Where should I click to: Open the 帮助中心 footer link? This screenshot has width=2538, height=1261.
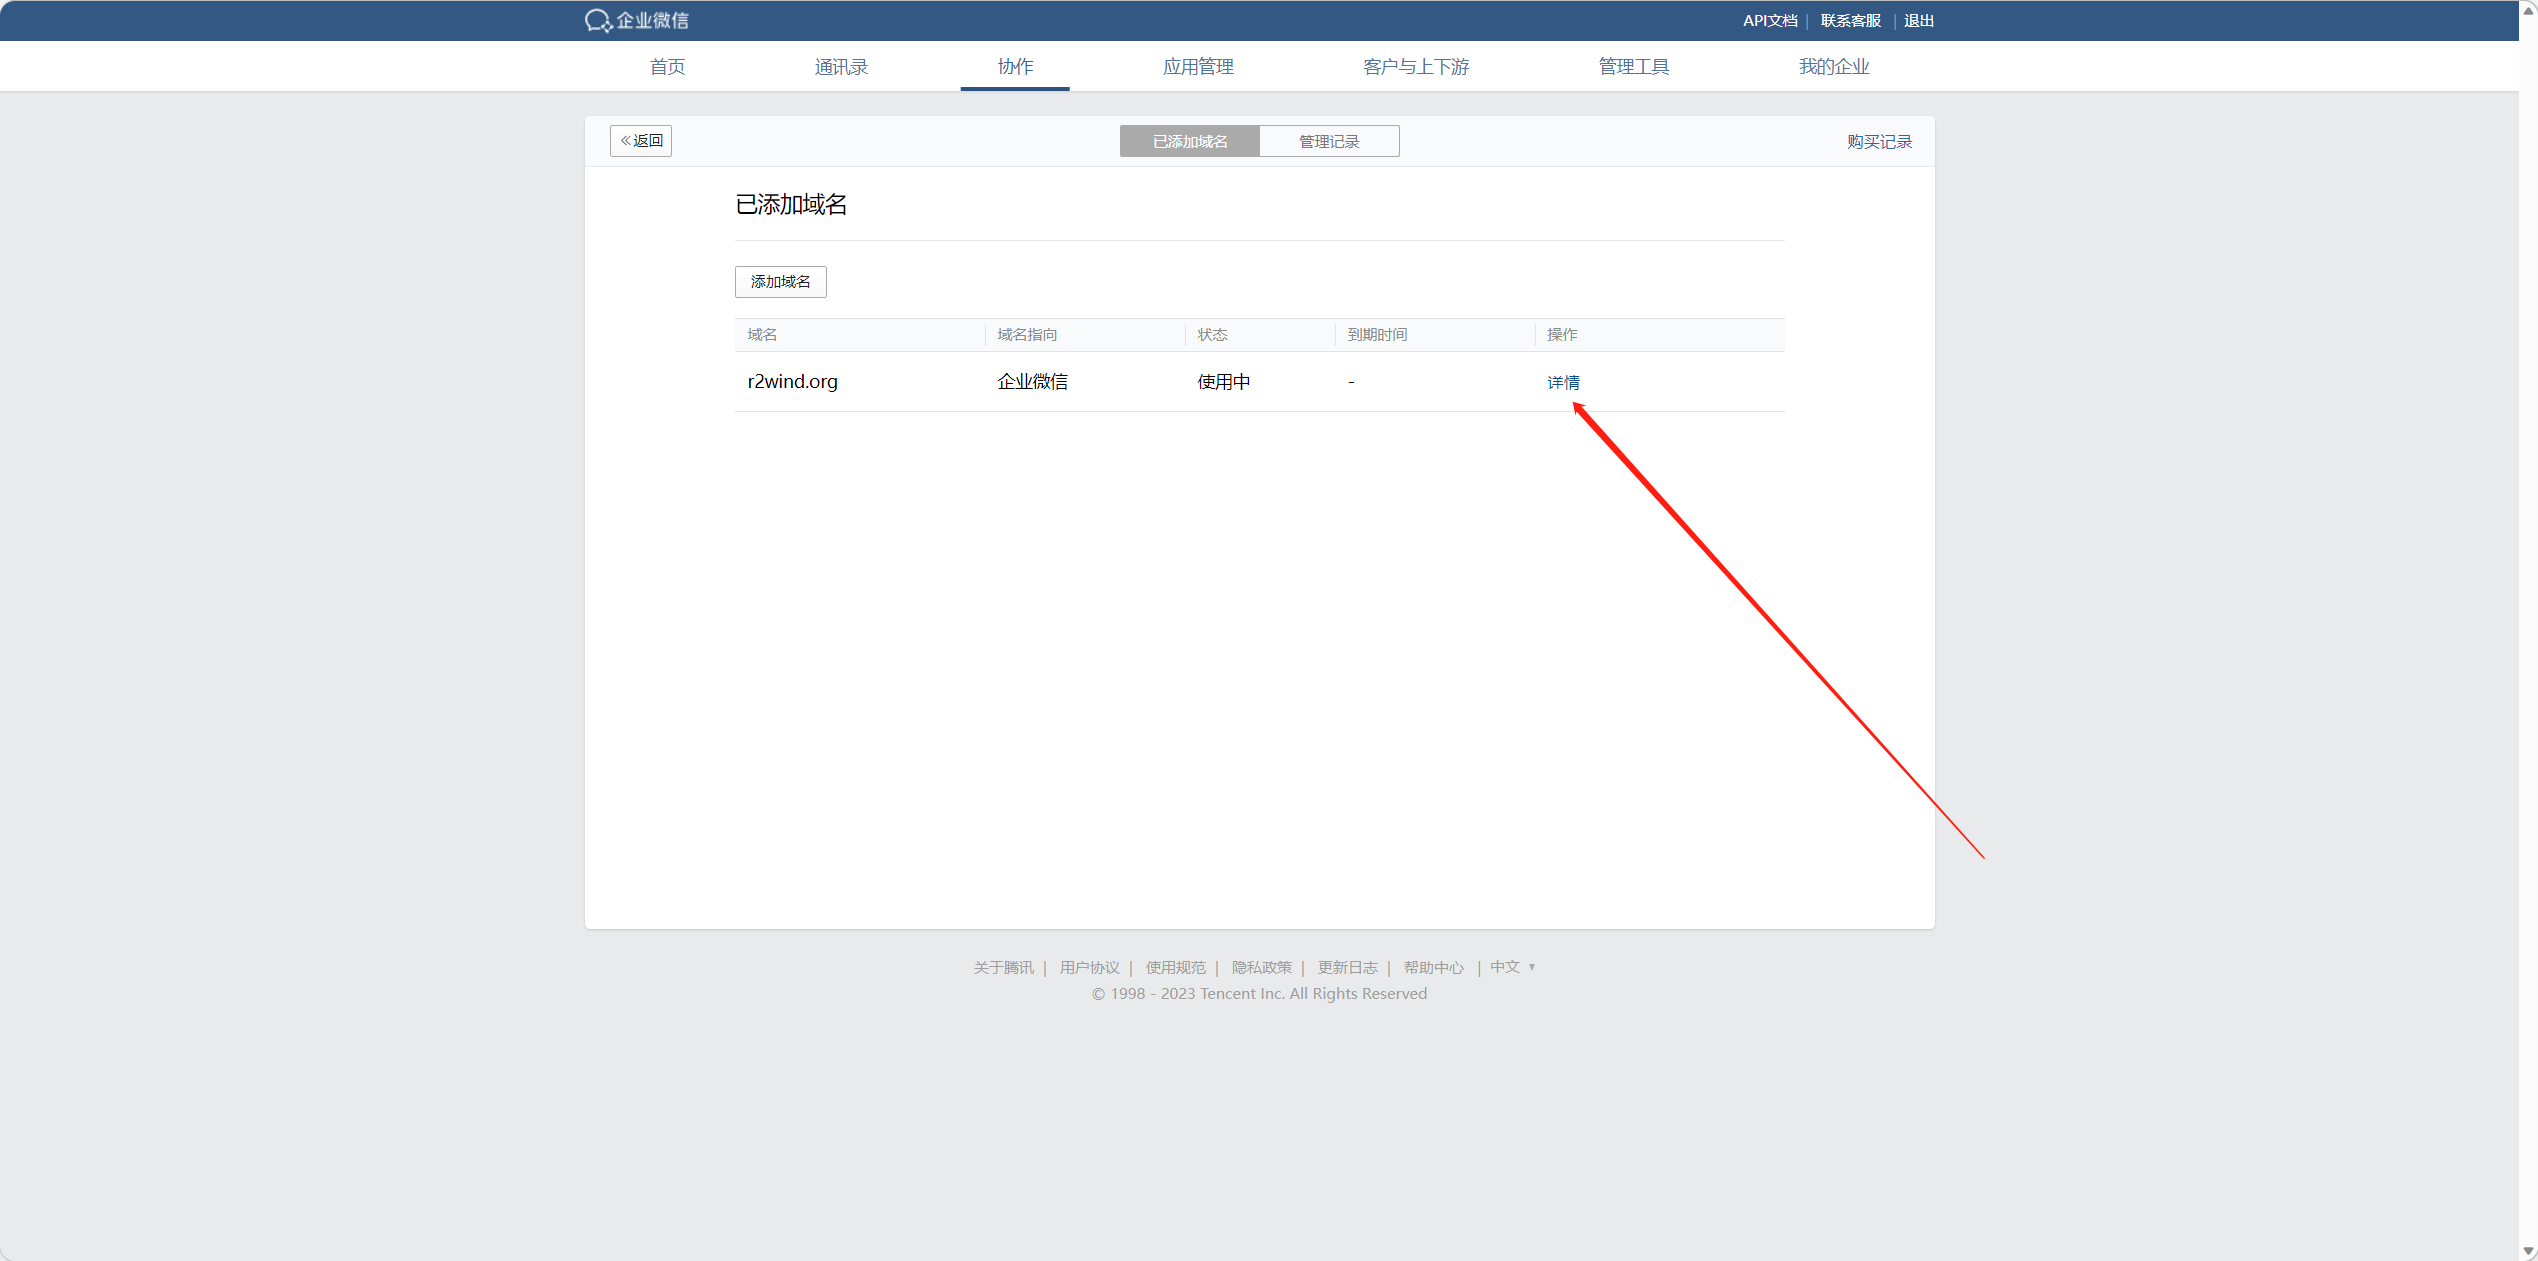coord(1432,968)
